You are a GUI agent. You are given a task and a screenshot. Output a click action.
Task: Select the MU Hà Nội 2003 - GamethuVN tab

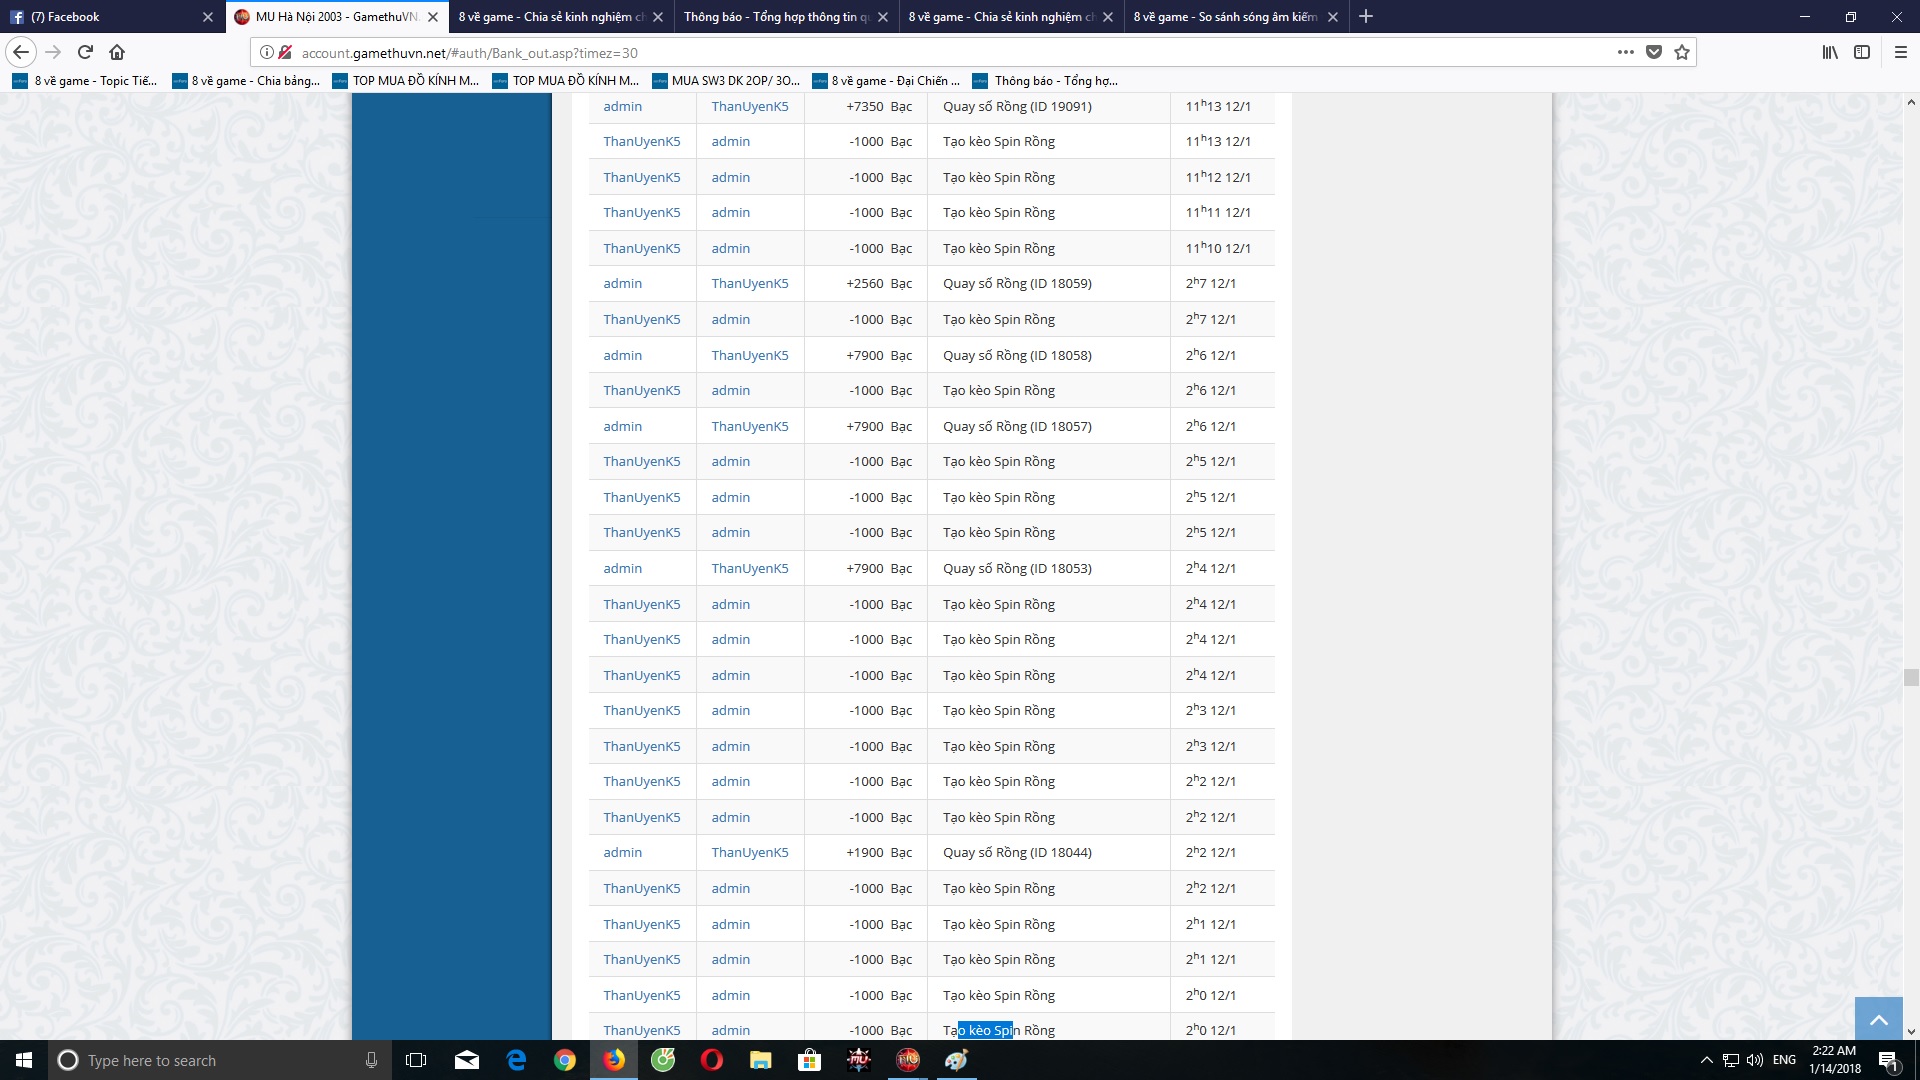336,17
